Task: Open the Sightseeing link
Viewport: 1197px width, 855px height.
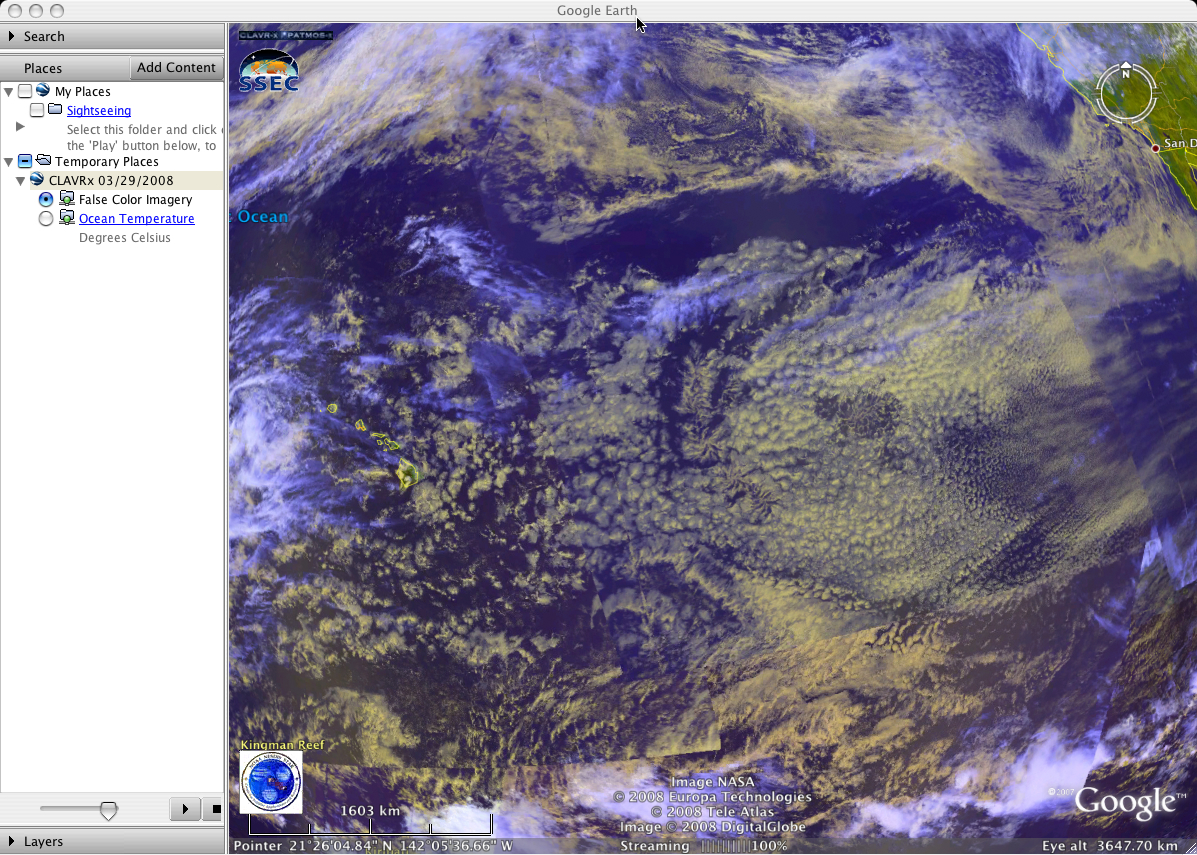Action: (98, 111)
